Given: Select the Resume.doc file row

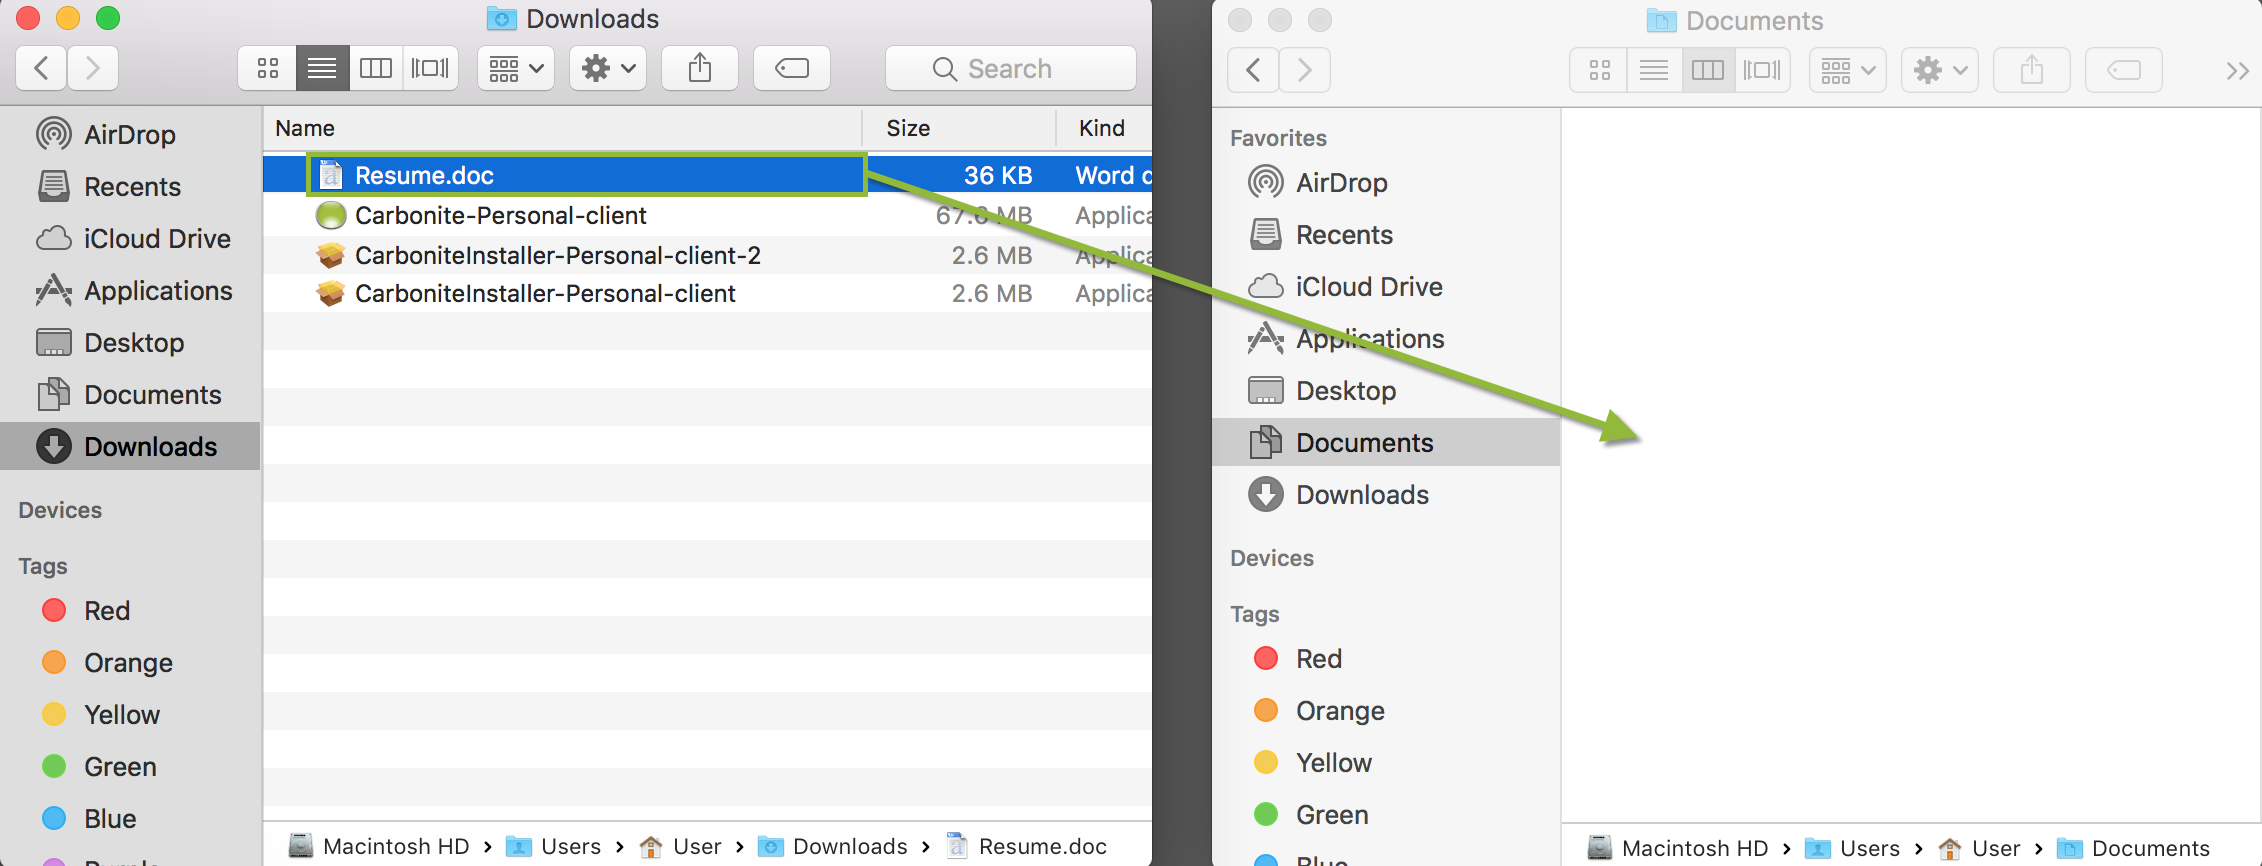Looking at the screenshot, I should (708, 175).
